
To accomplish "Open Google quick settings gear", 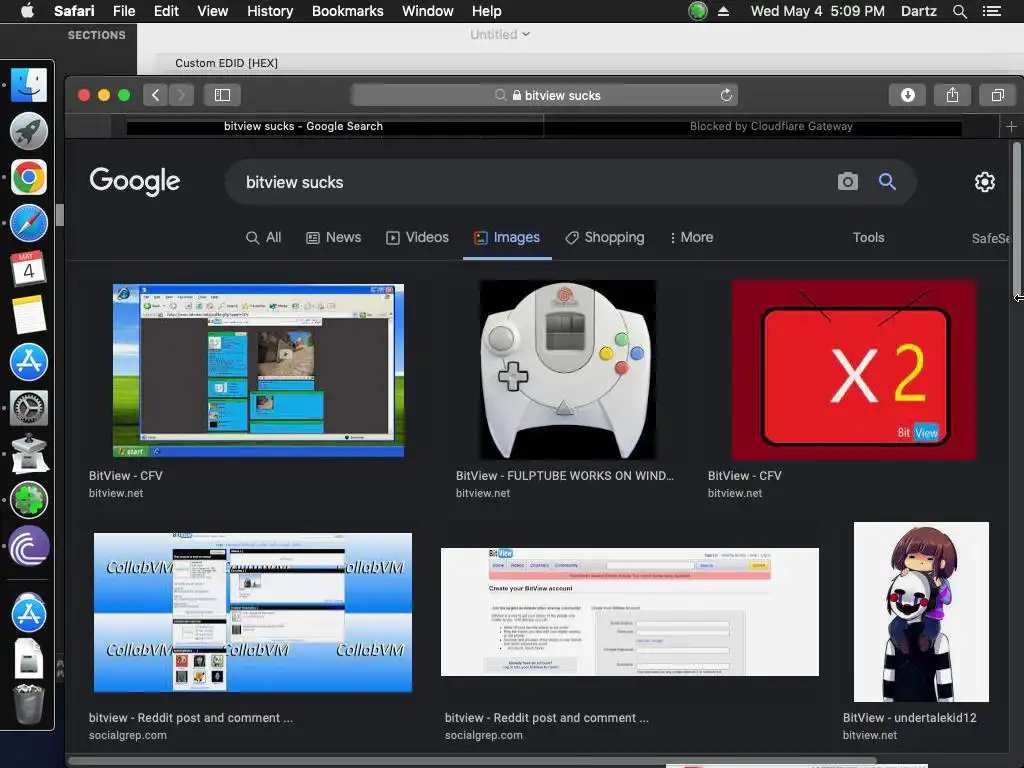I will (x=985, y=182).
